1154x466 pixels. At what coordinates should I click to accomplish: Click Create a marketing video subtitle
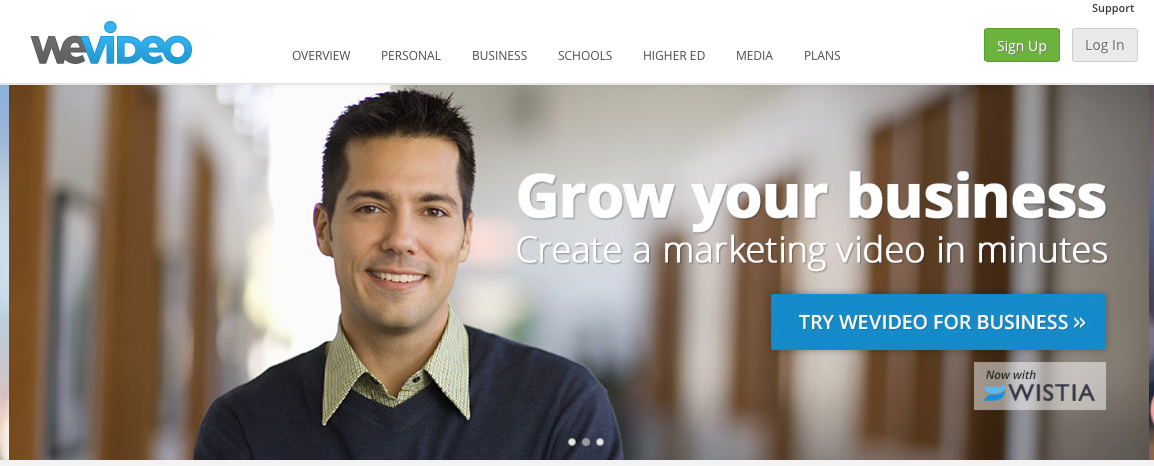pos(812,250)
